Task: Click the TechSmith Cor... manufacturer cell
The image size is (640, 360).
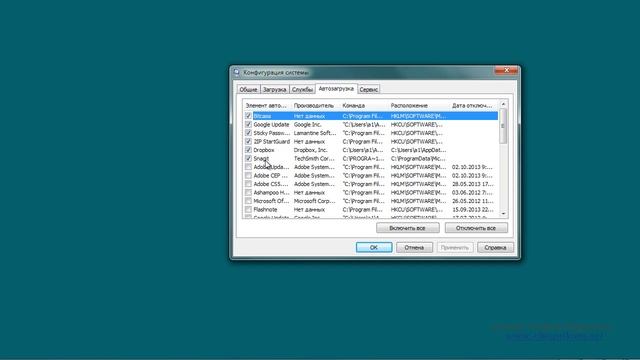Action: (314, 158)
